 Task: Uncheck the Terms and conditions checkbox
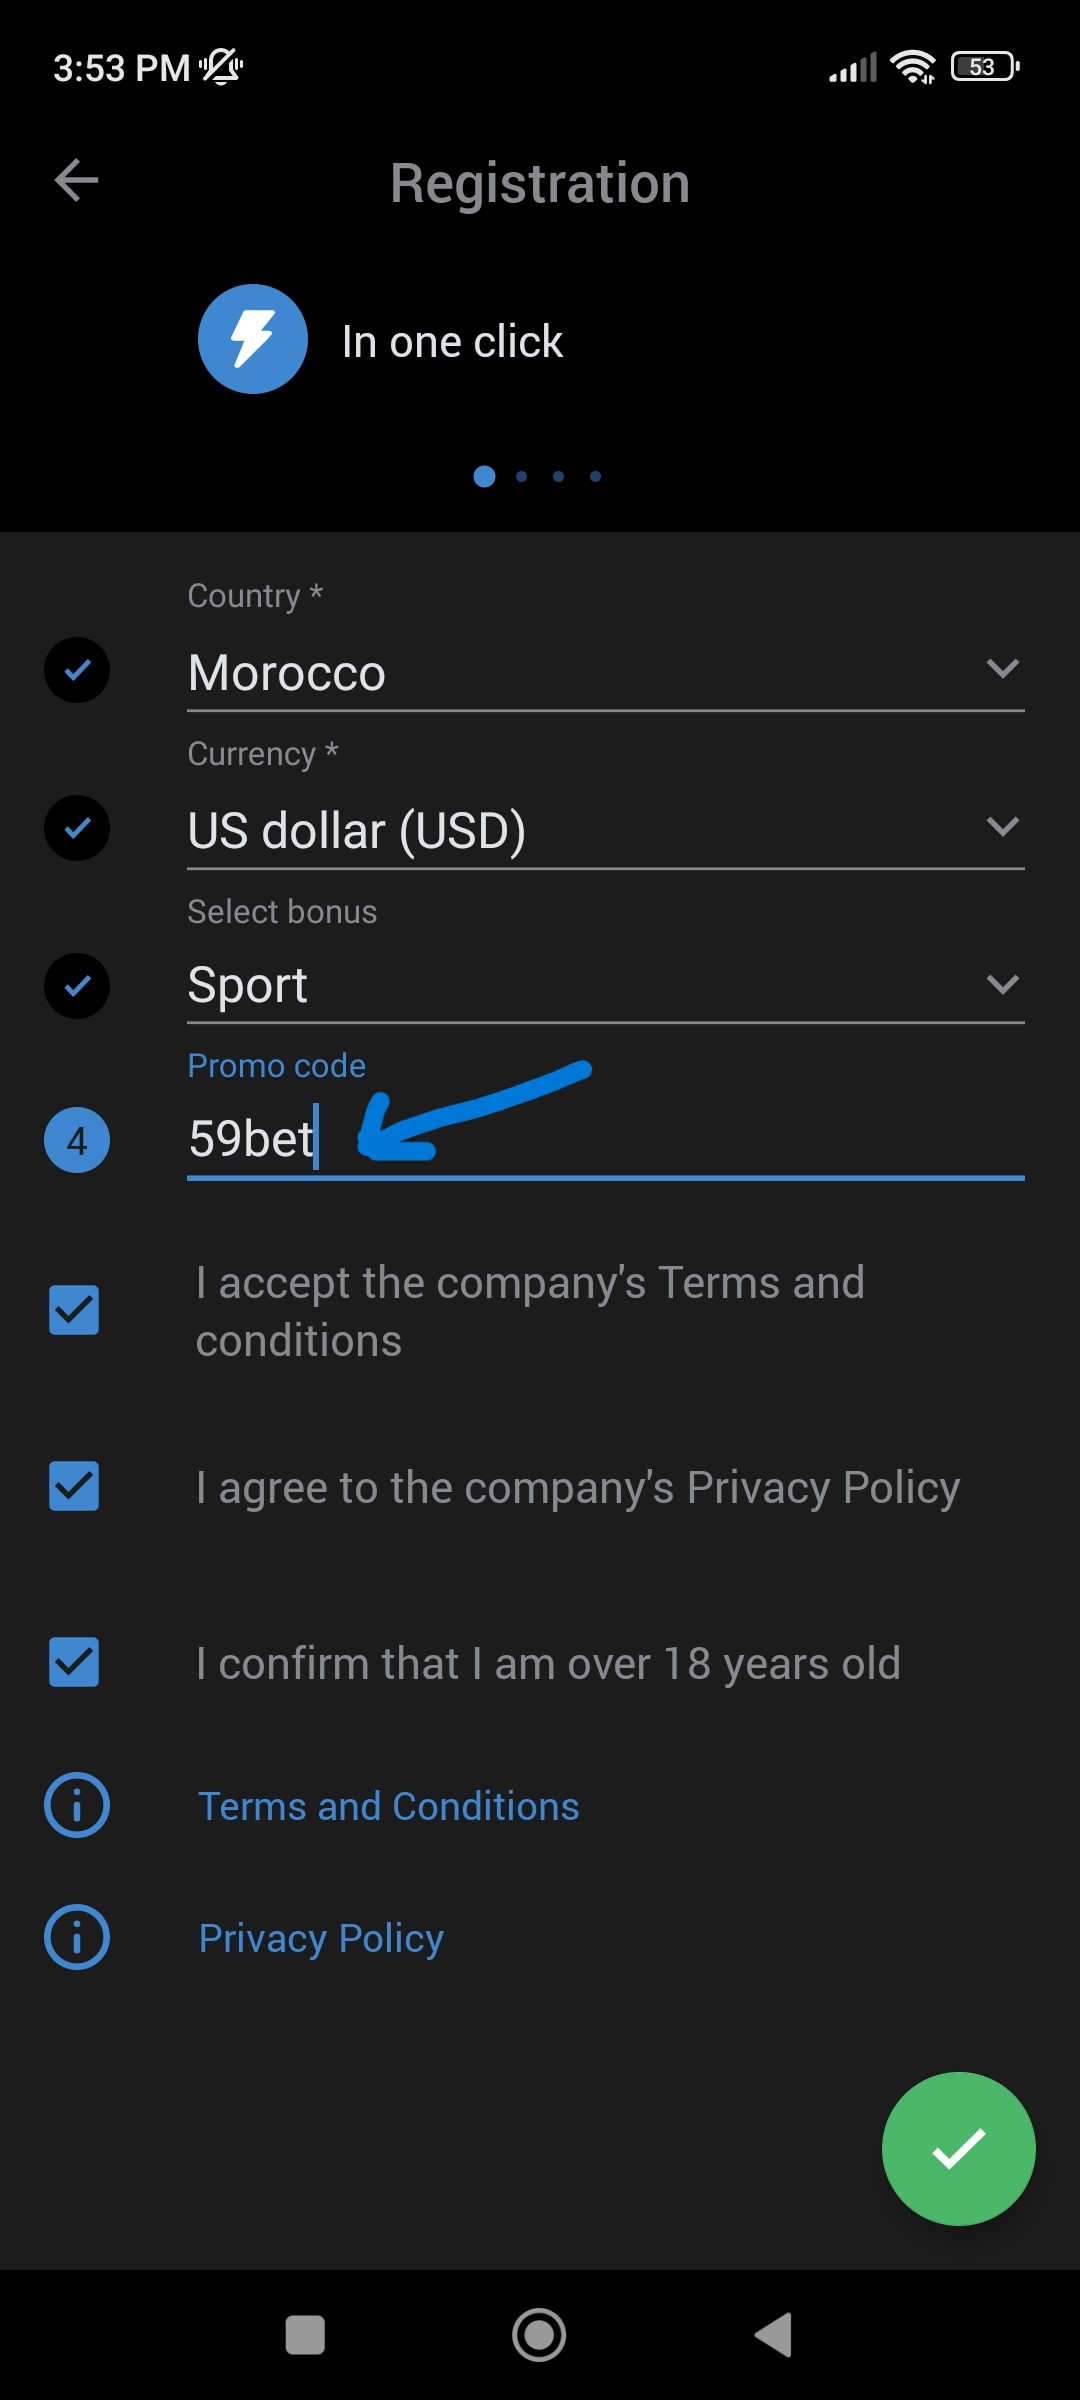point(74,1310)
